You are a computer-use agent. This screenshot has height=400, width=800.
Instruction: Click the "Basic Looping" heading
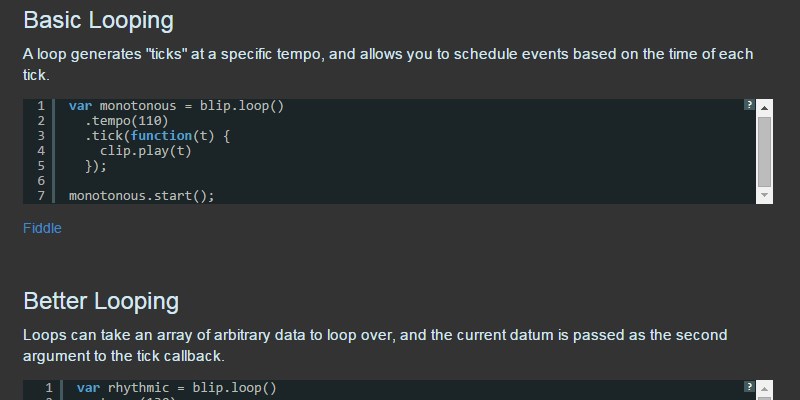(x=98, y=20)
